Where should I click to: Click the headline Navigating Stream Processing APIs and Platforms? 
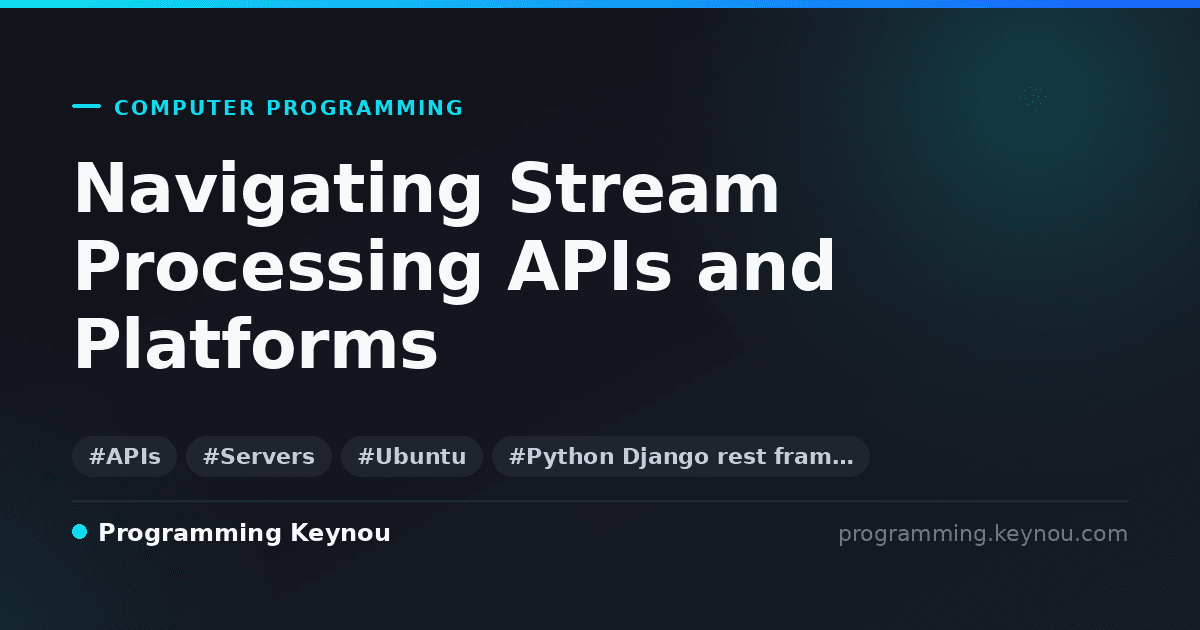click(x=455, y=267)
